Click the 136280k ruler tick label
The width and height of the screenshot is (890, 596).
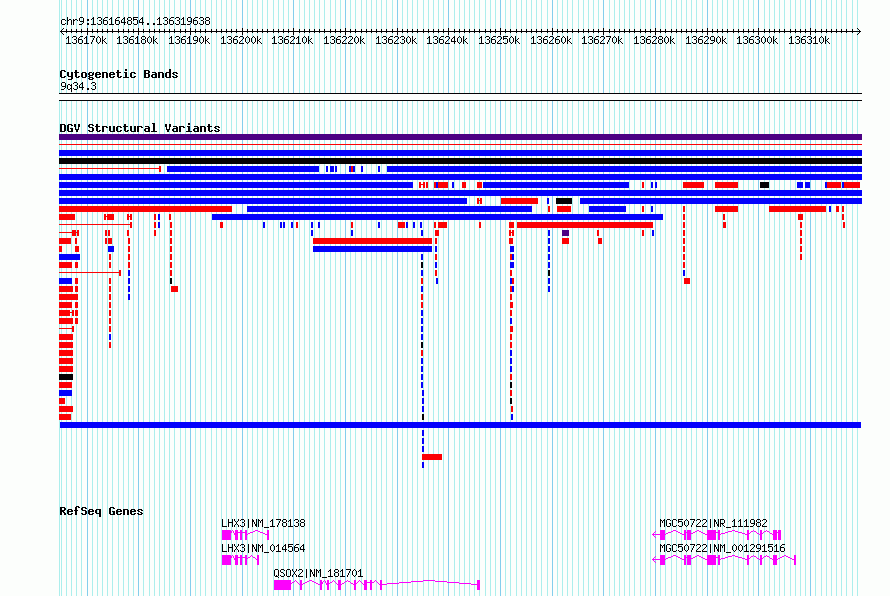(654, 40)
